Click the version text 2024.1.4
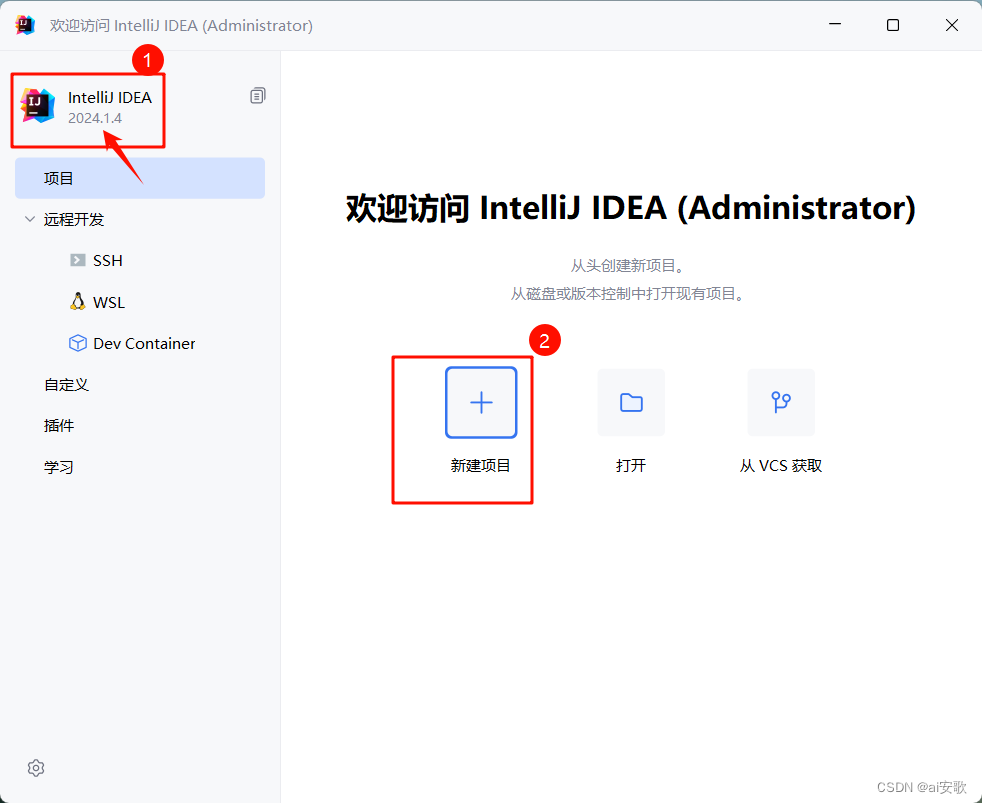The height and width of the screenshot is (803, 982). click(95, 118)
